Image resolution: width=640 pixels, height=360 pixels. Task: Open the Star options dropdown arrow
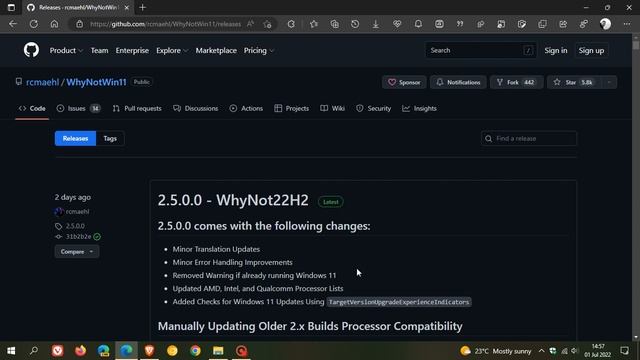coord(609,82)
